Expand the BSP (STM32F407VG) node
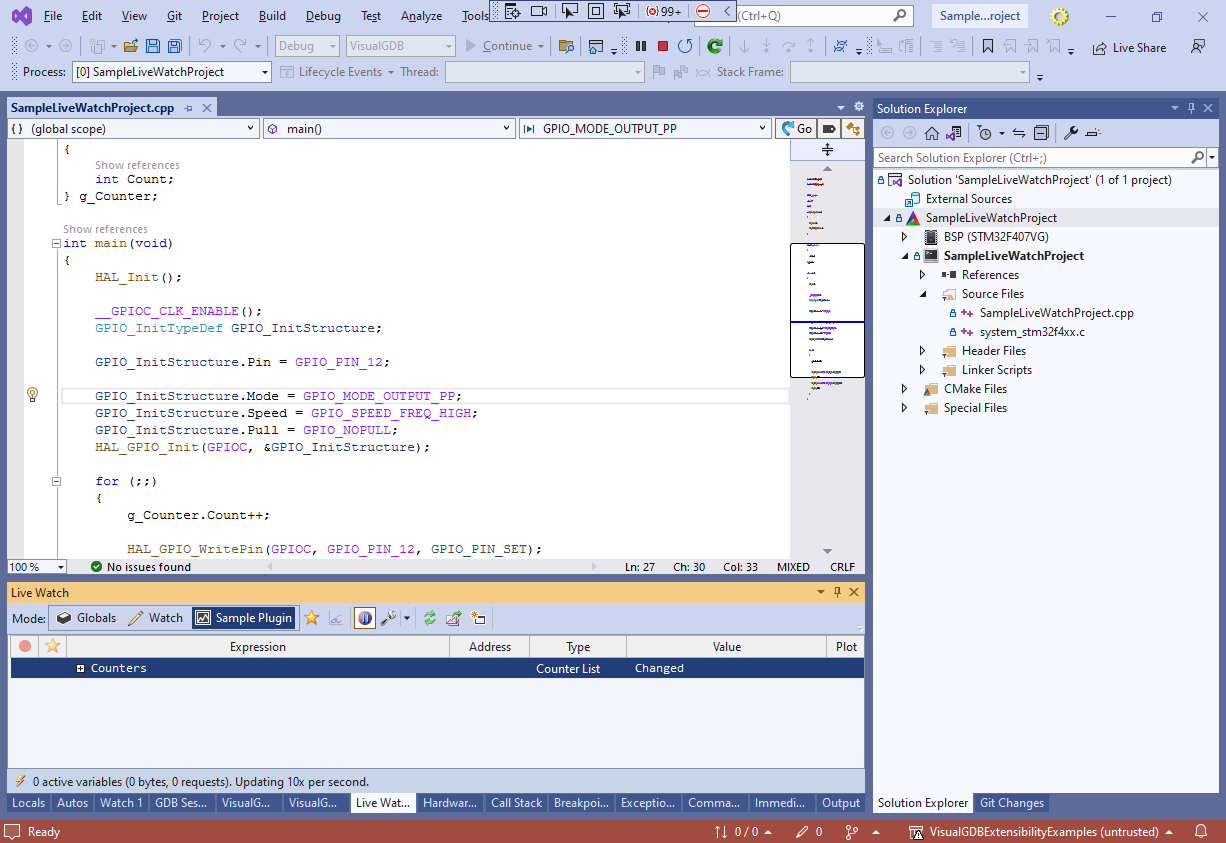This screenshot has width=1226, height=843. pyautogui.click(x=904, y=237)
